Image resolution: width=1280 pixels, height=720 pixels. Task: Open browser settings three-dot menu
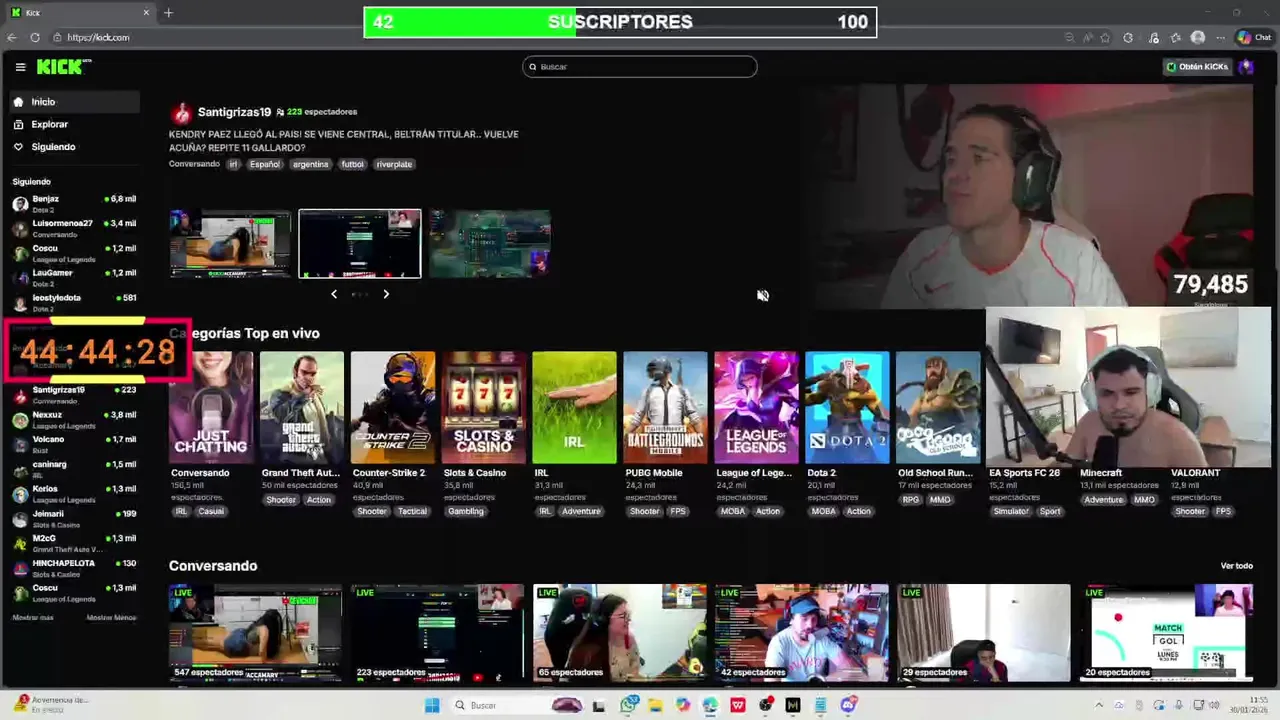pyautogui.click(x=1221, y=37)
